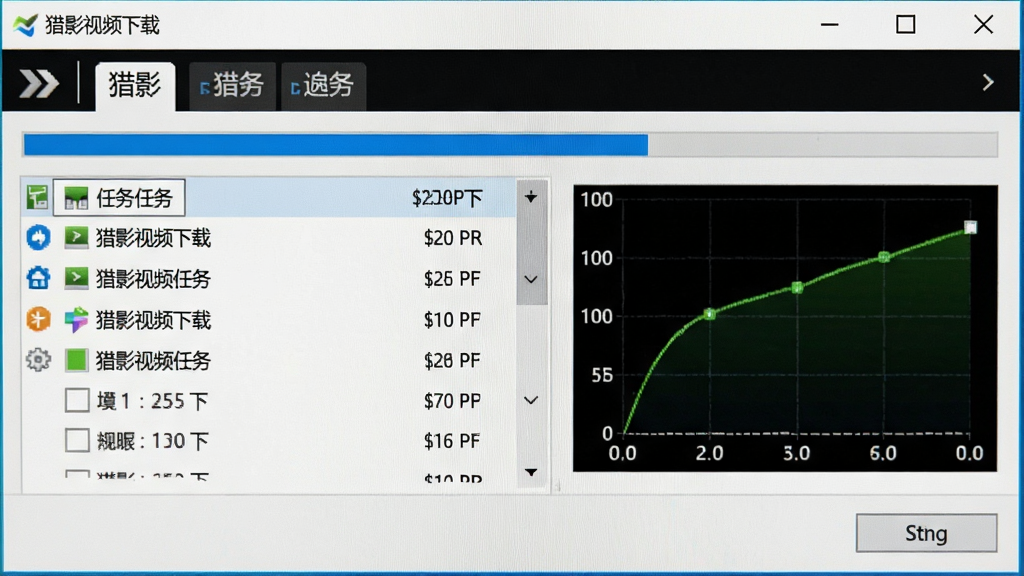The image size is (1024, 576).
Task: Expand the chevron beside $26 PF row
Action: pyautogui.click(x=531, y=280)
